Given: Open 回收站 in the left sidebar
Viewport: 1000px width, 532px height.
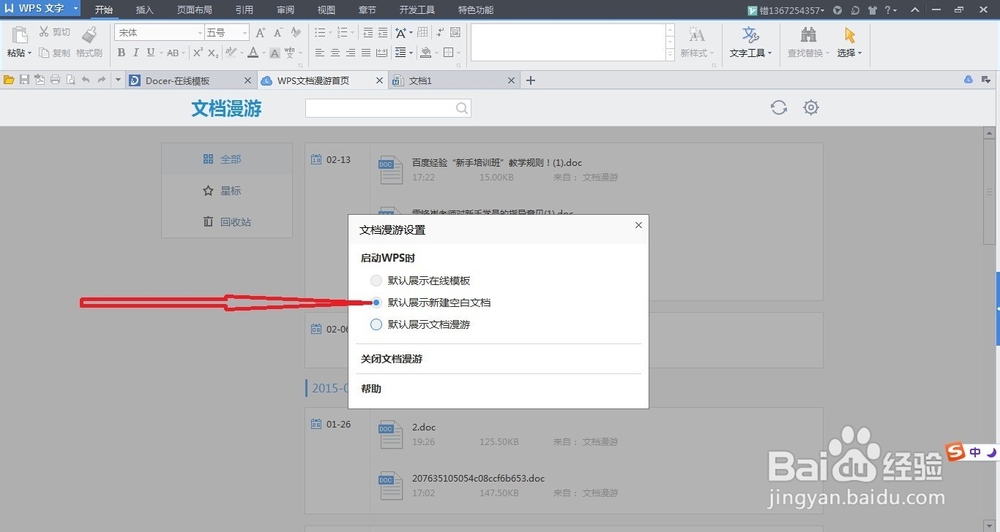Looking at the screenshot, I should coord(227,222).
